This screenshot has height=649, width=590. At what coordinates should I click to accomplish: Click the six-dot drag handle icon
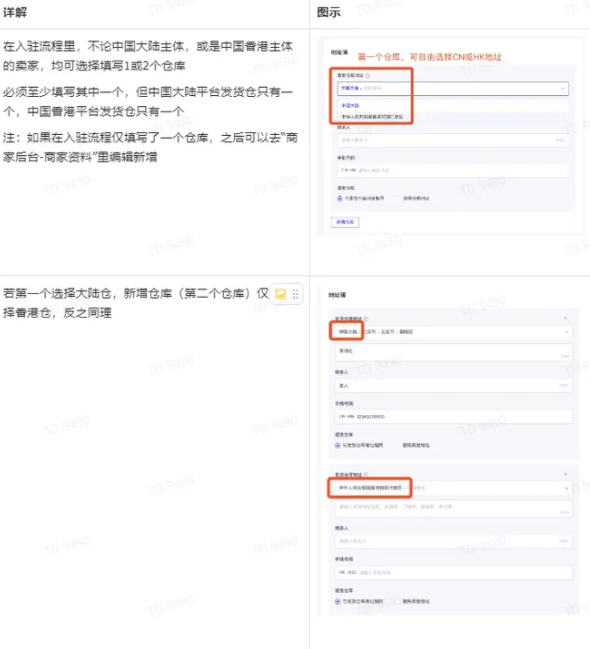295,294
